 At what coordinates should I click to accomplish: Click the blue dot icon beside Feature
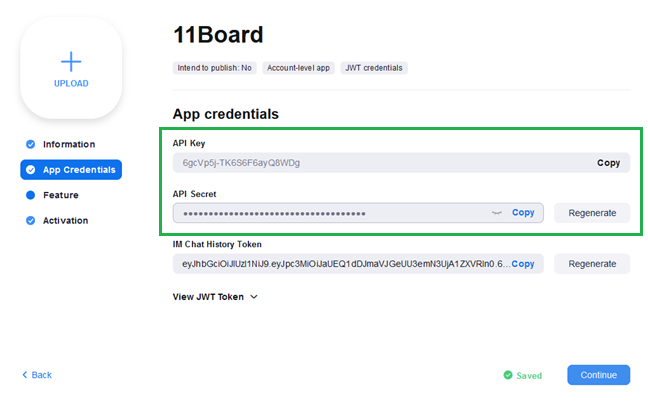click(31, 195)
